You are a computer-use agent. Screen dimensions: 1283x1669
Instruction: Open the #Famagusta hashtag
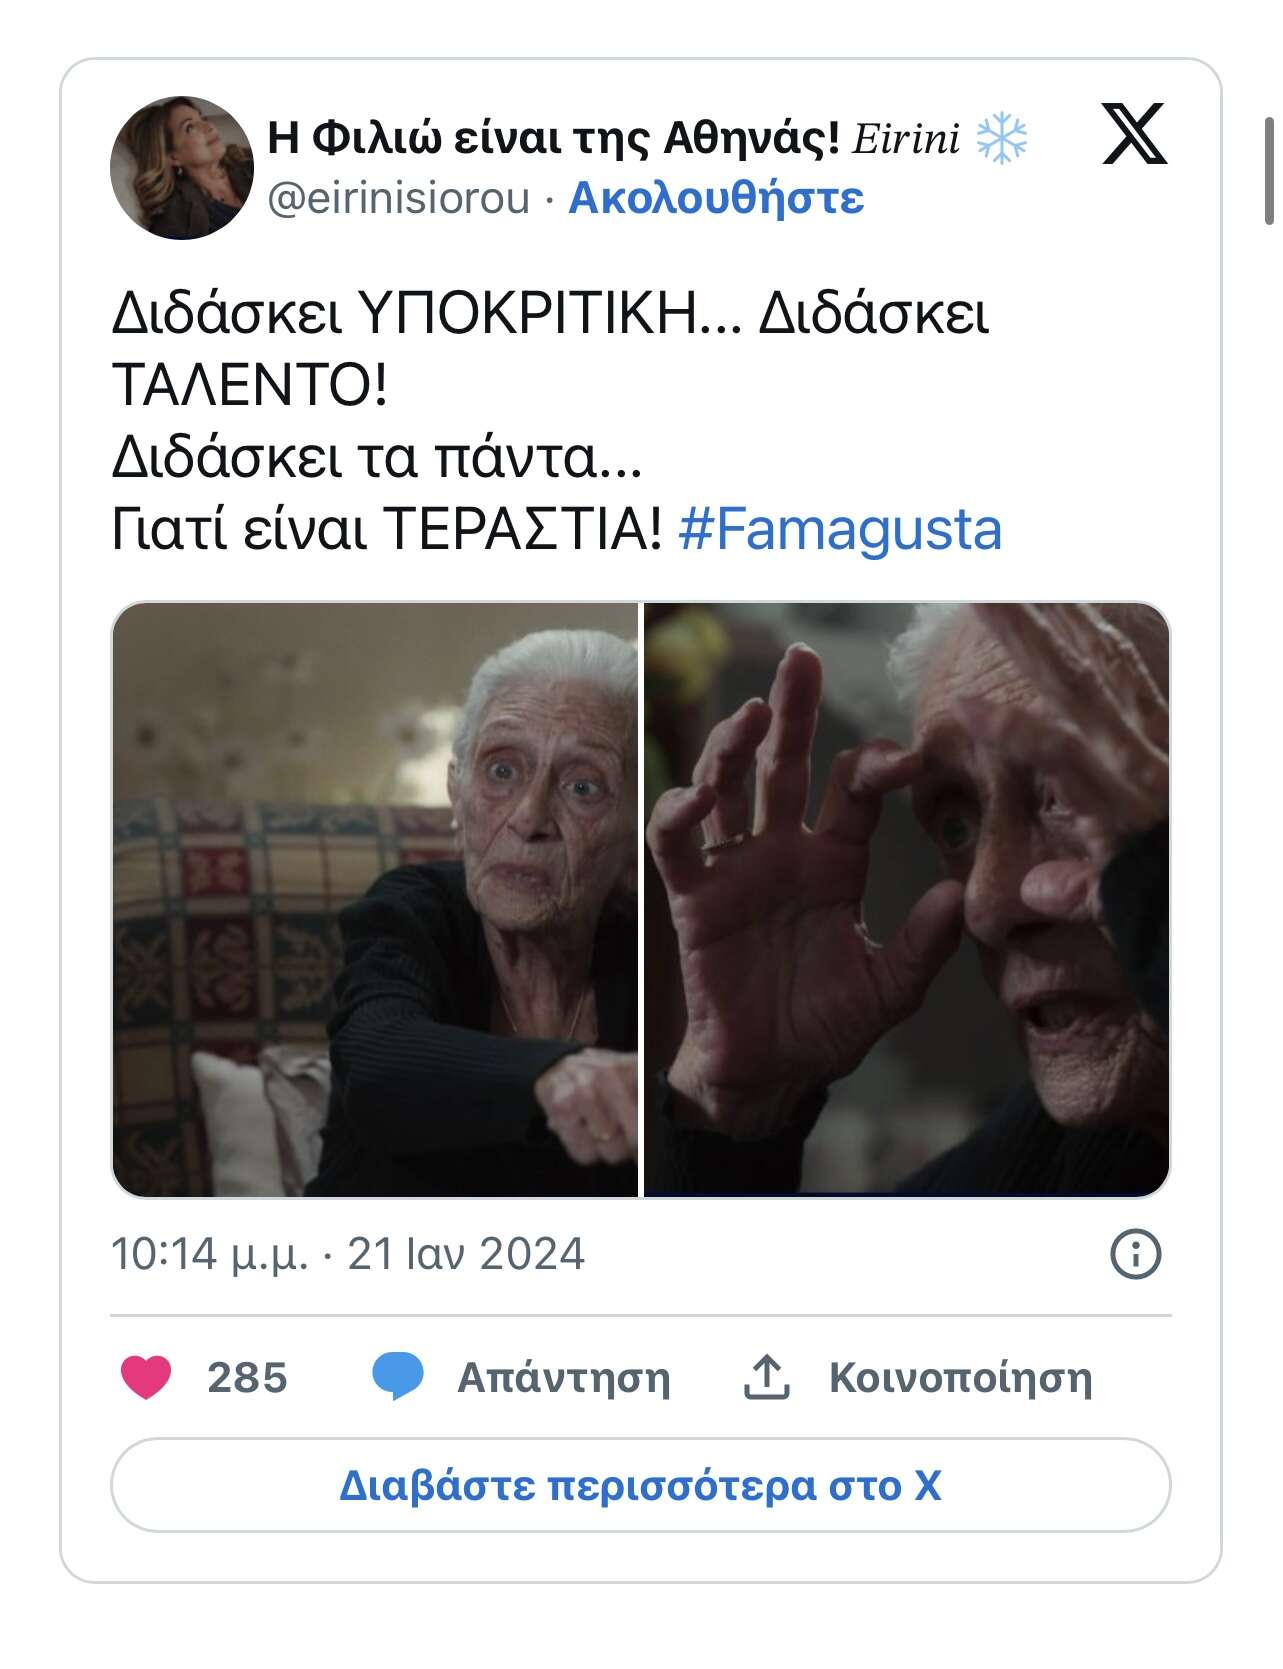pyautogui.click(x=840, y=529)
